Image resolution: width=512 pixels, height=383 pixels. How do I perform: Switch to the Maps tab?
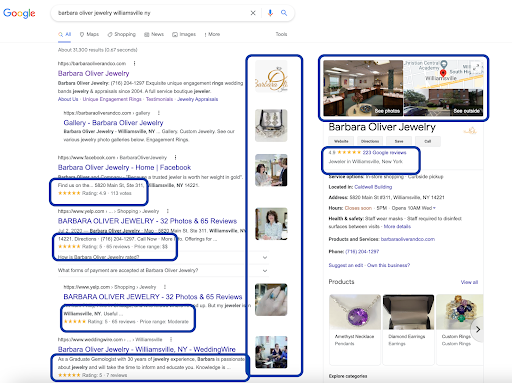pyautogui.click(x=89, y=34)
